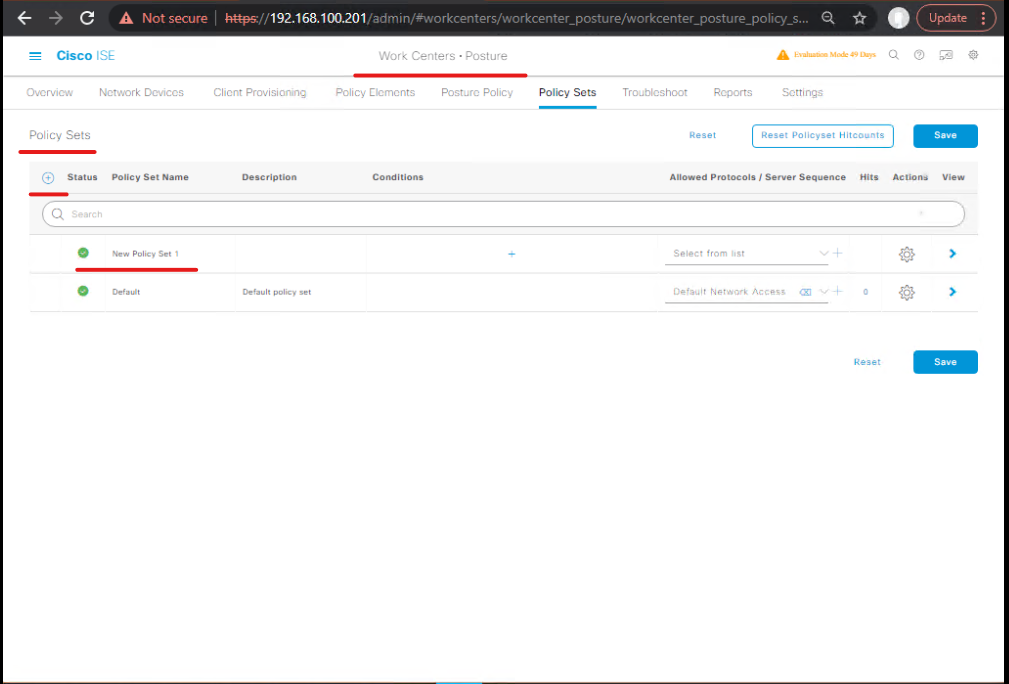
Task: Expand the Default Network Access dropdown
Action: tap(823, 292)
